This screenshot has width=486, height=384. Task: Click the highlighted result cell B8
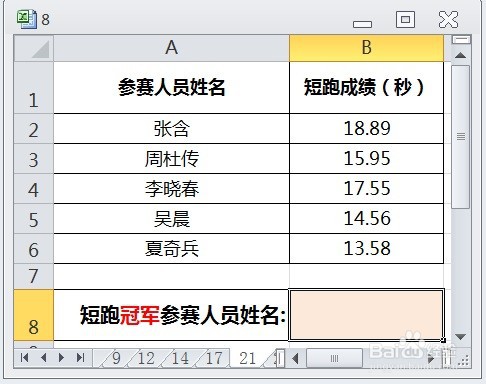point(367,315)
